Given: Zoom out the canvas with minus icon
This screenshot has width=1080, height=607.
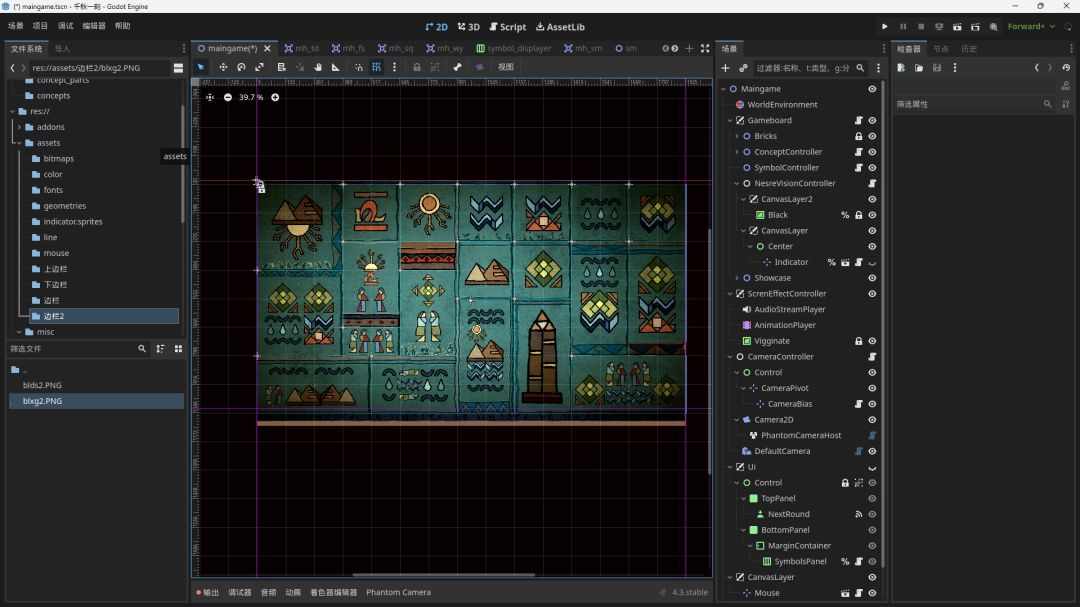Looking at the screenshot, I should [228, 97].
